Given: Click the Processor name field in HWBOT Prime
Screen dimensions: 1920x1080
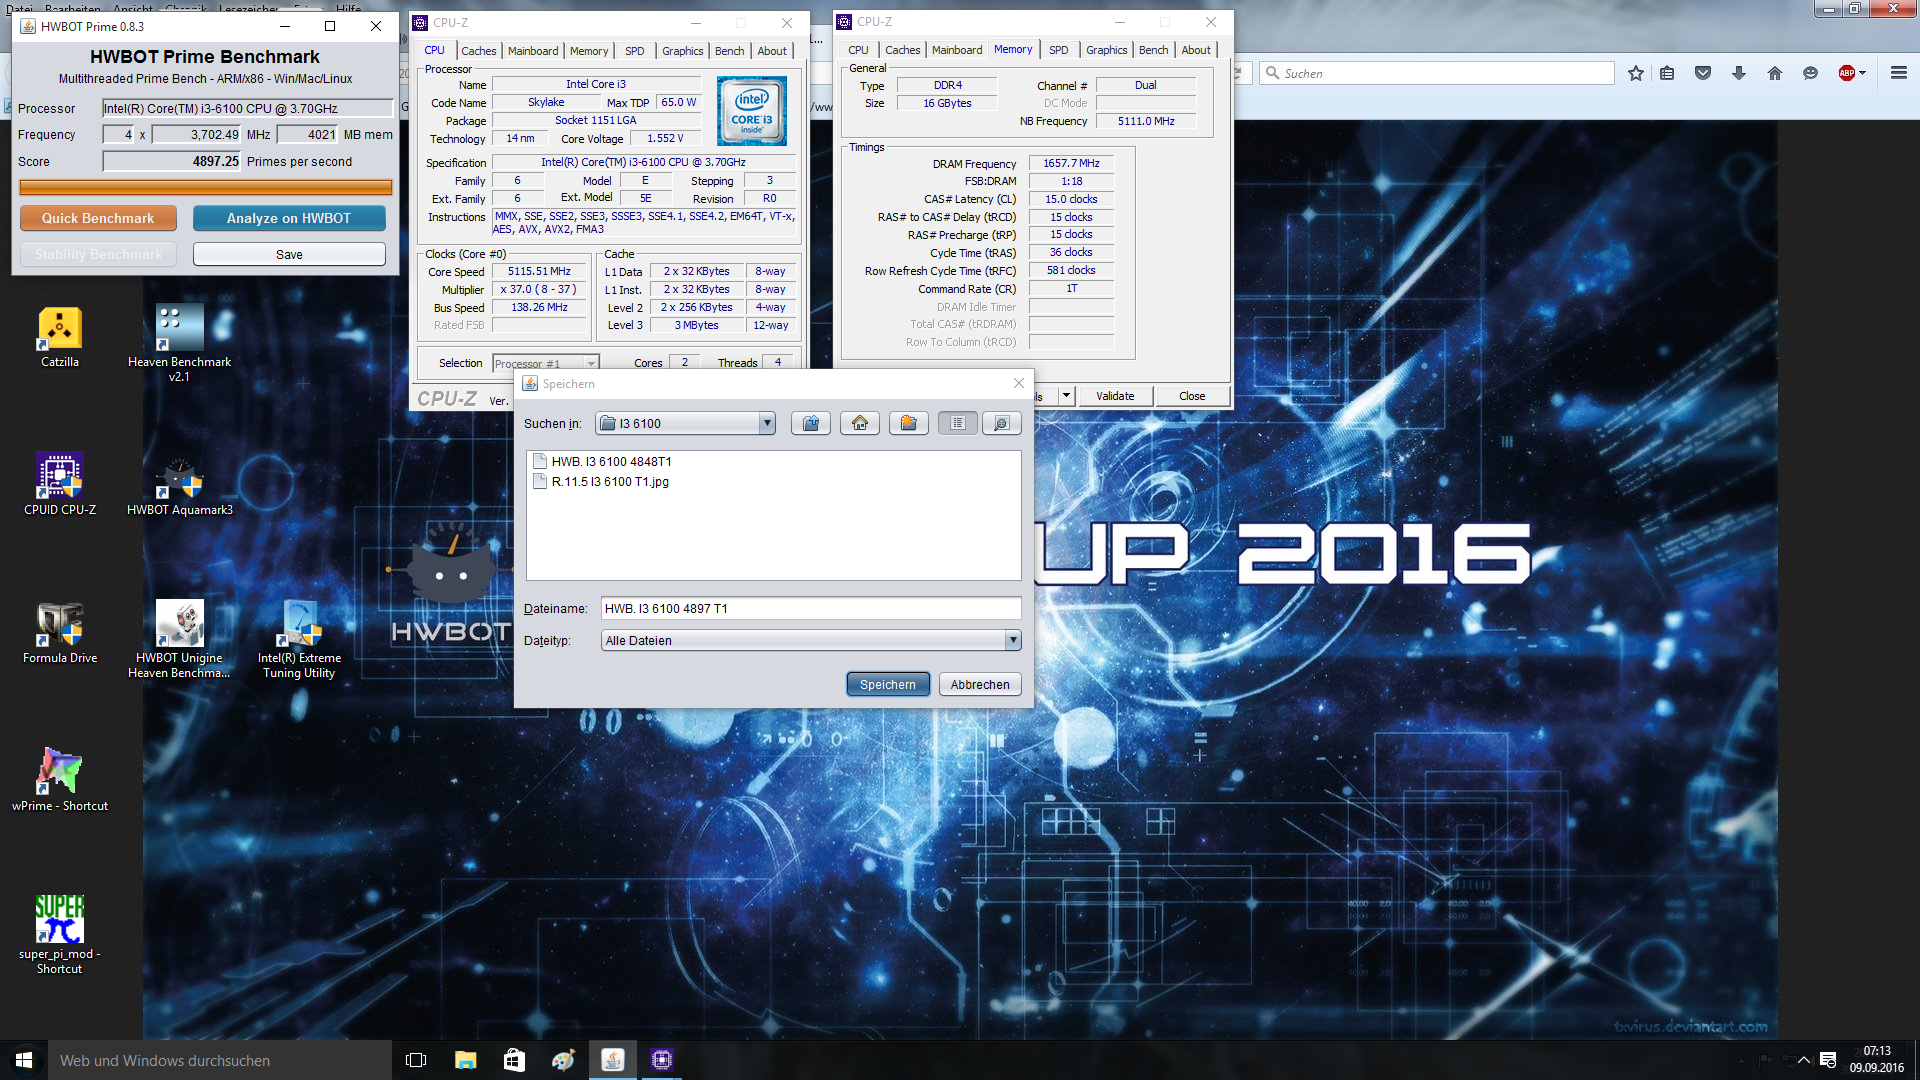Looking at the screenshot, I should coord(248,108).
